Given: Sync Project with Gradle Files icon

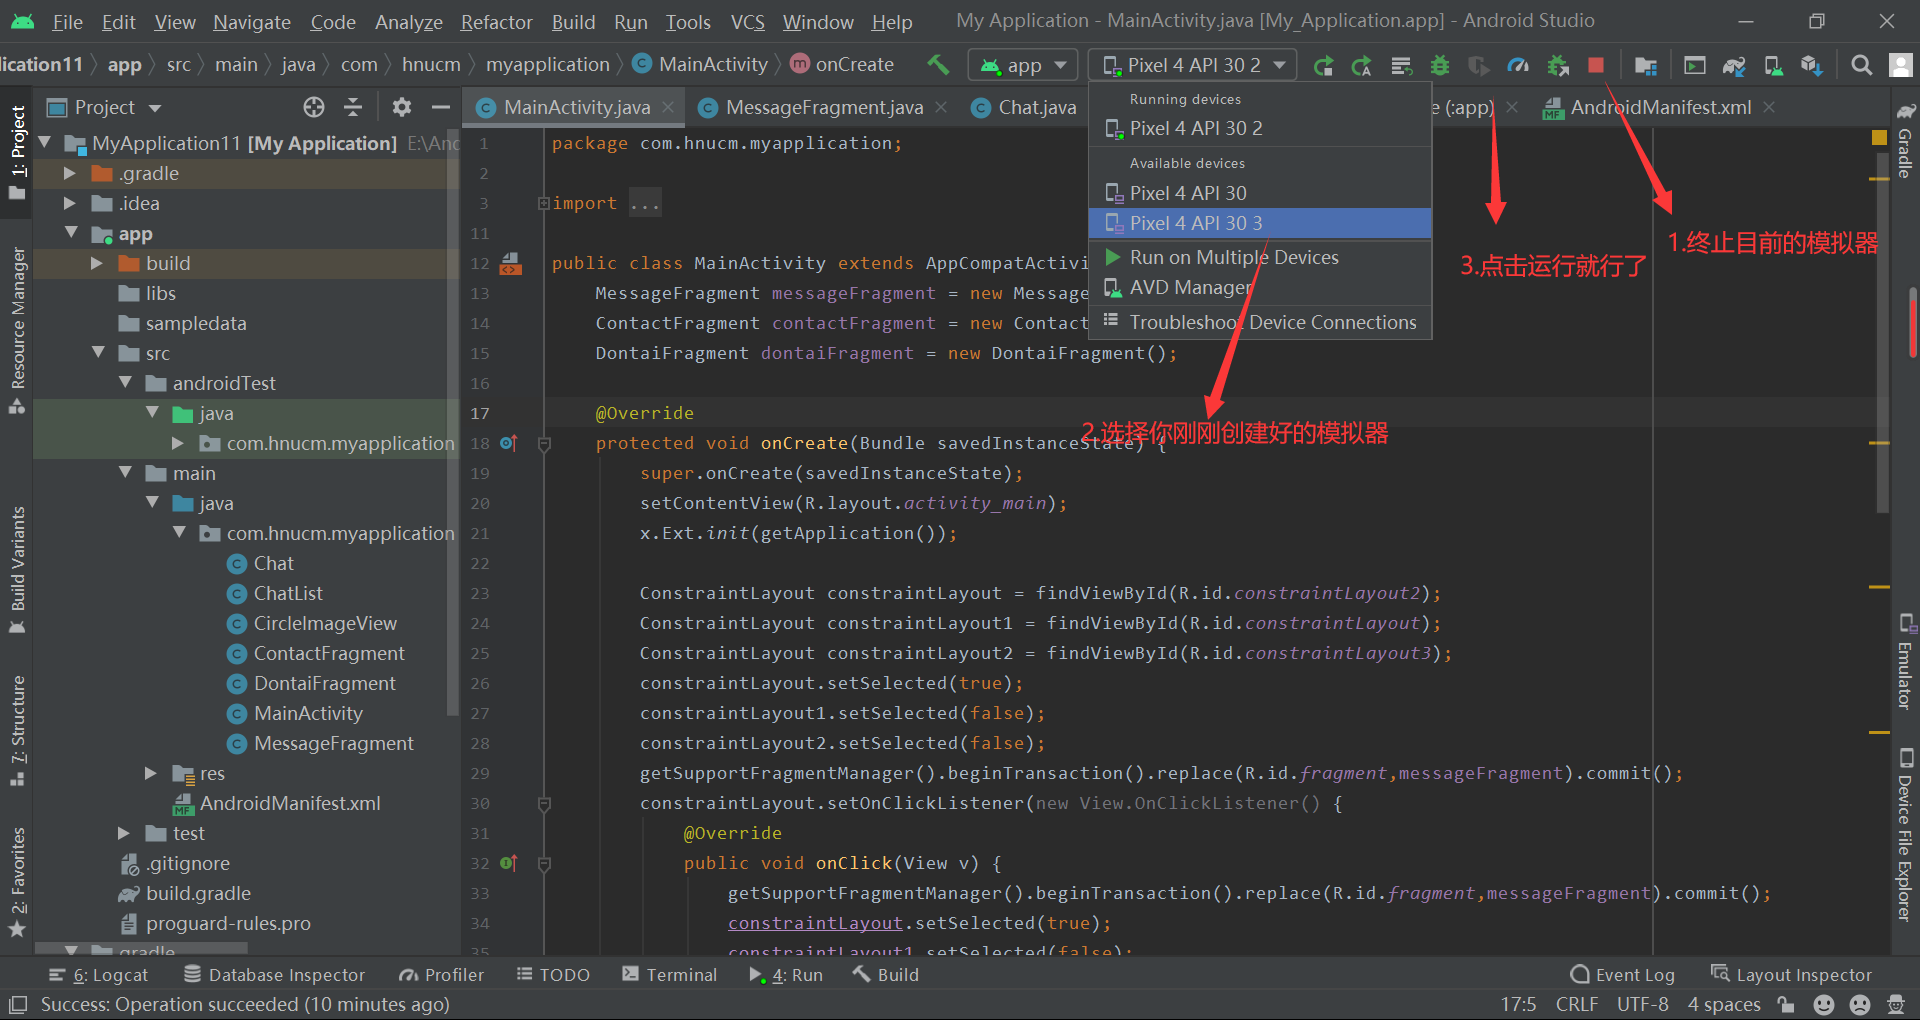Looking at the screenshot, I should pos(1734,65).
